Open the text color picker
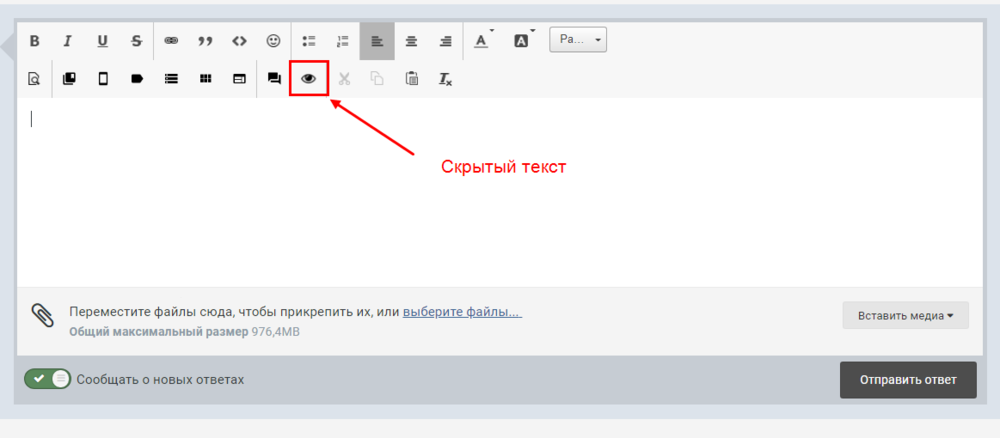The height and width of the screenshot is (438, 1000). pyautogui.click(x=483, y=41)
